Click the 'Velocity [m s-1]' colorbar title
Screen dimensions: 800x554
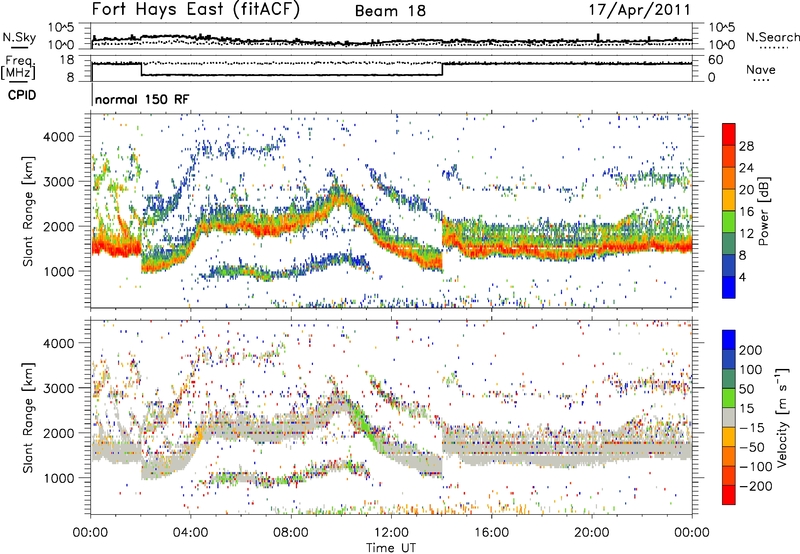[782, 417]
